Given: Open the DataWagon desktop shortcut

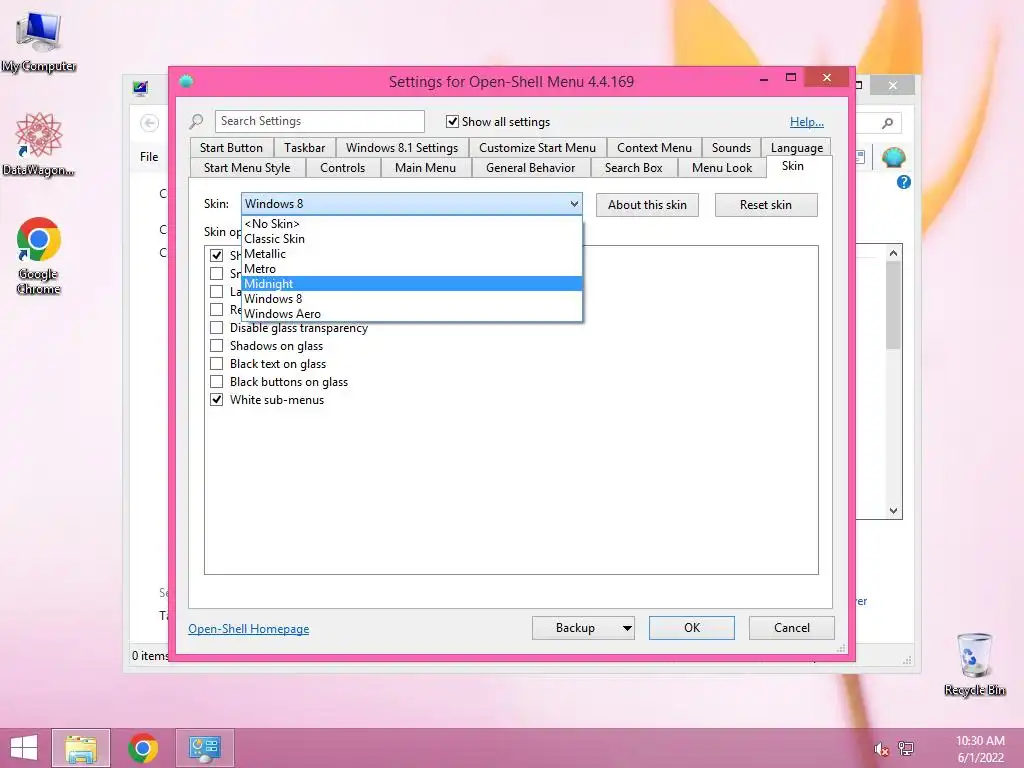Looking at the screenshot, I should 38,144.
